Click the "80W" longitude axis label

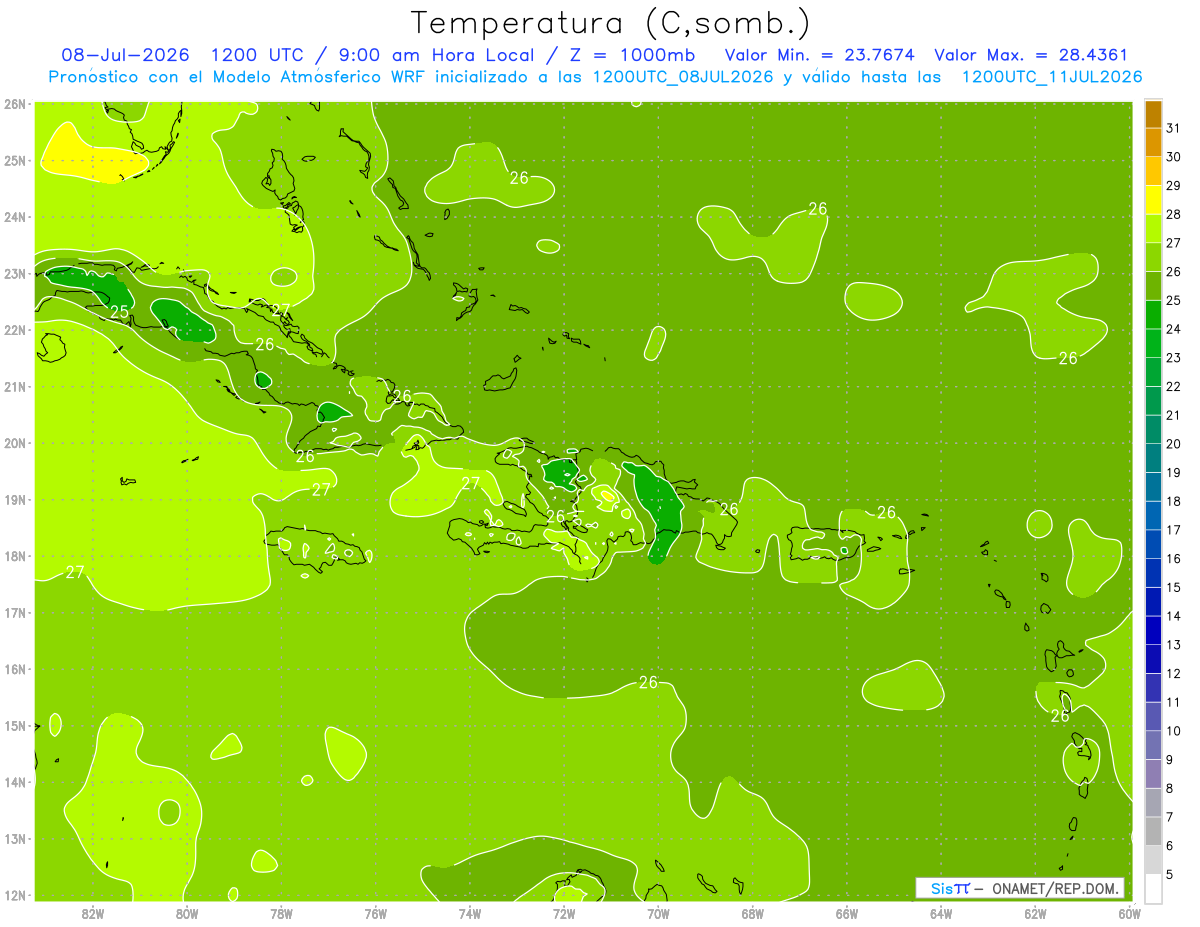pos(187,913)
